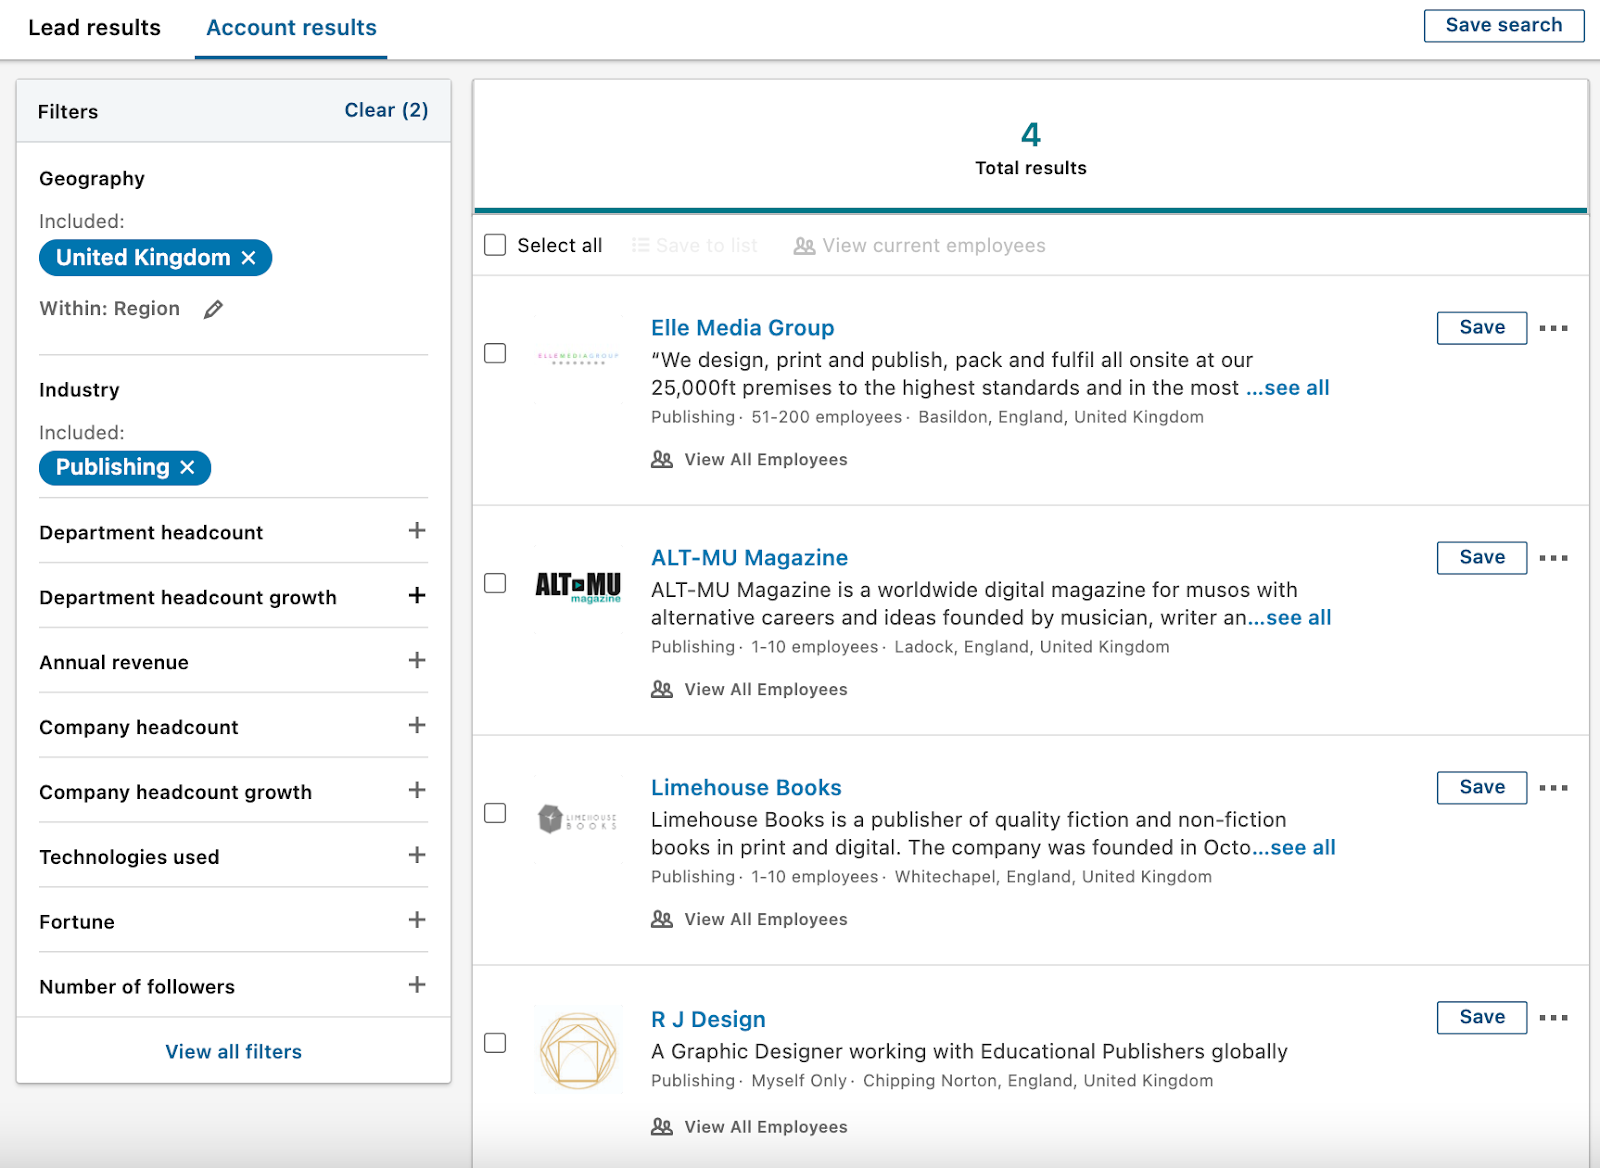Check the ALT-MU Magazine checkbox

(x=495, y=583)
